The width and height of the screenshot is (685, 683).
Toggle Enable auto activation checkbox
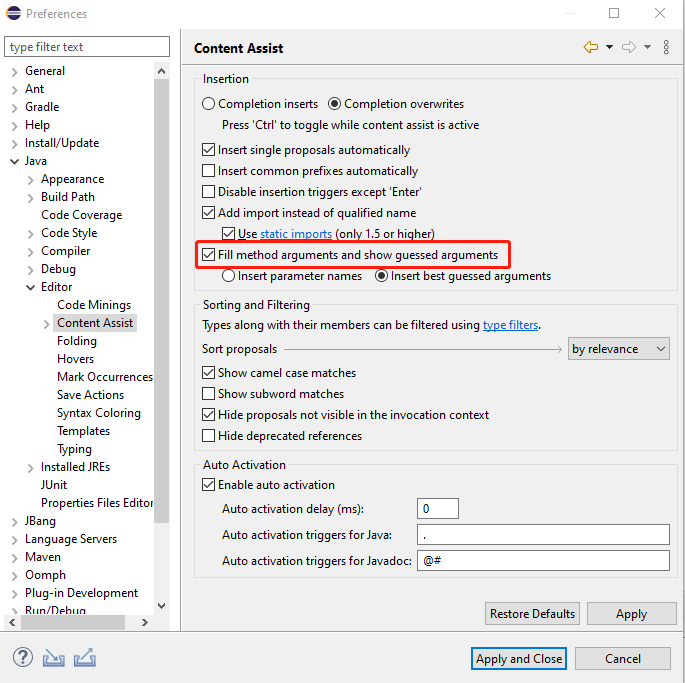click(x=208, y=485)
